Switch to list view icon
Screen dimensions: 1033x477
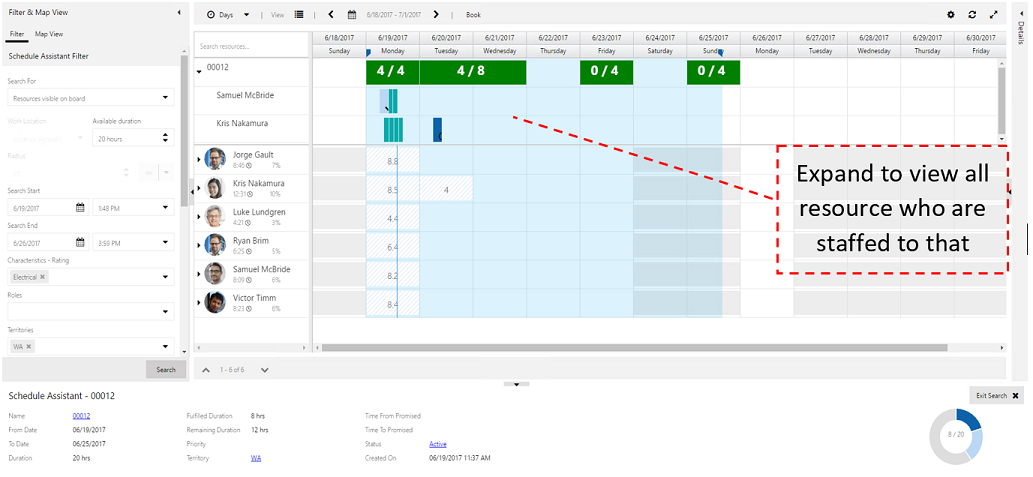(x=299, y=15)
